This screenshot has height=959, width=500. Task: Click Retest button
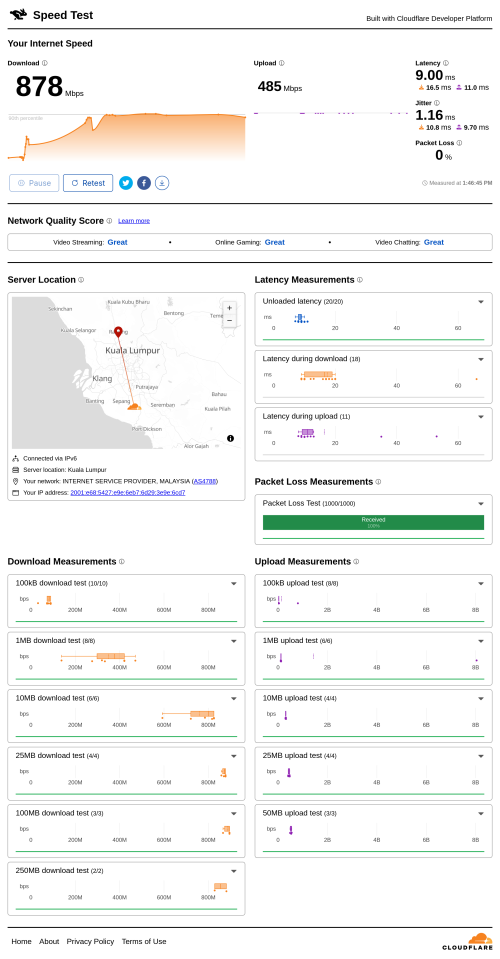(x=88, y=183)
